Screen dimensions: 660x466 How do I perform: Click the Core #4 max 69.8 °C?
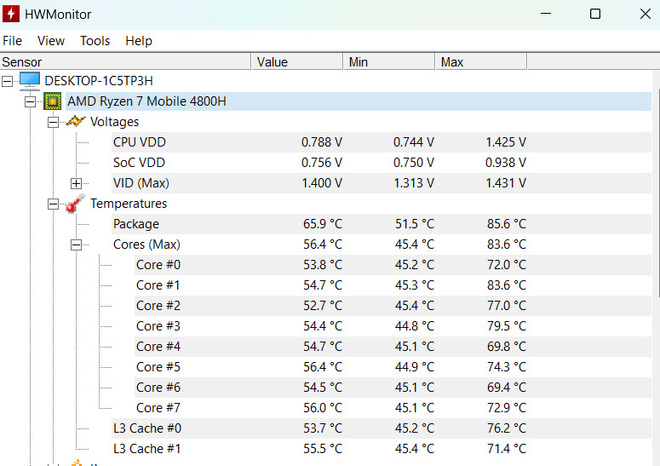point(506,346)
